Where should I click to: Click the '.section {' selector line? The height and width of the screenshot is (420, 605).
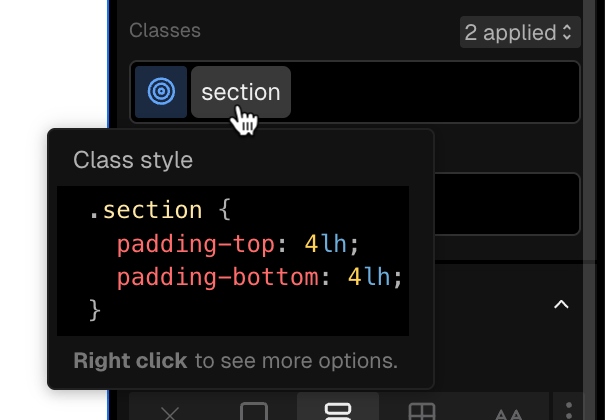pyautogui.click(x=160, y=210)
